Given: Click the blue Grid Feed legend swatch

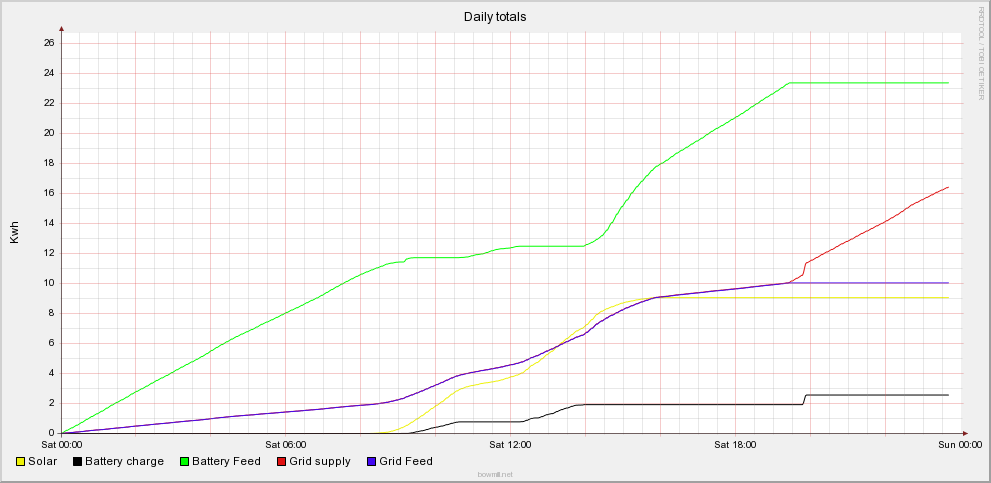Looking at the screenshot, I should (370, 461).
